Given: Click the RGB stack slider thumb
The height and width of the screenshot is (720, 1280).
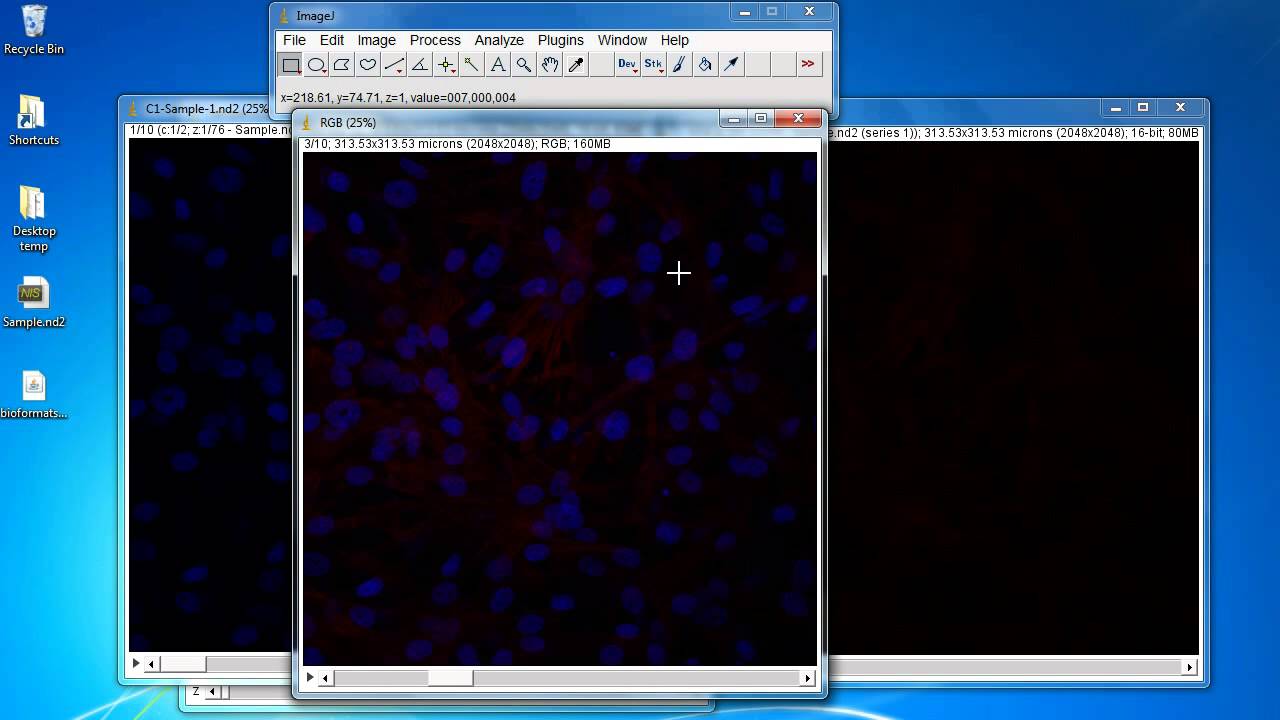Looking at the screenshot, I should tap(450, 678).
